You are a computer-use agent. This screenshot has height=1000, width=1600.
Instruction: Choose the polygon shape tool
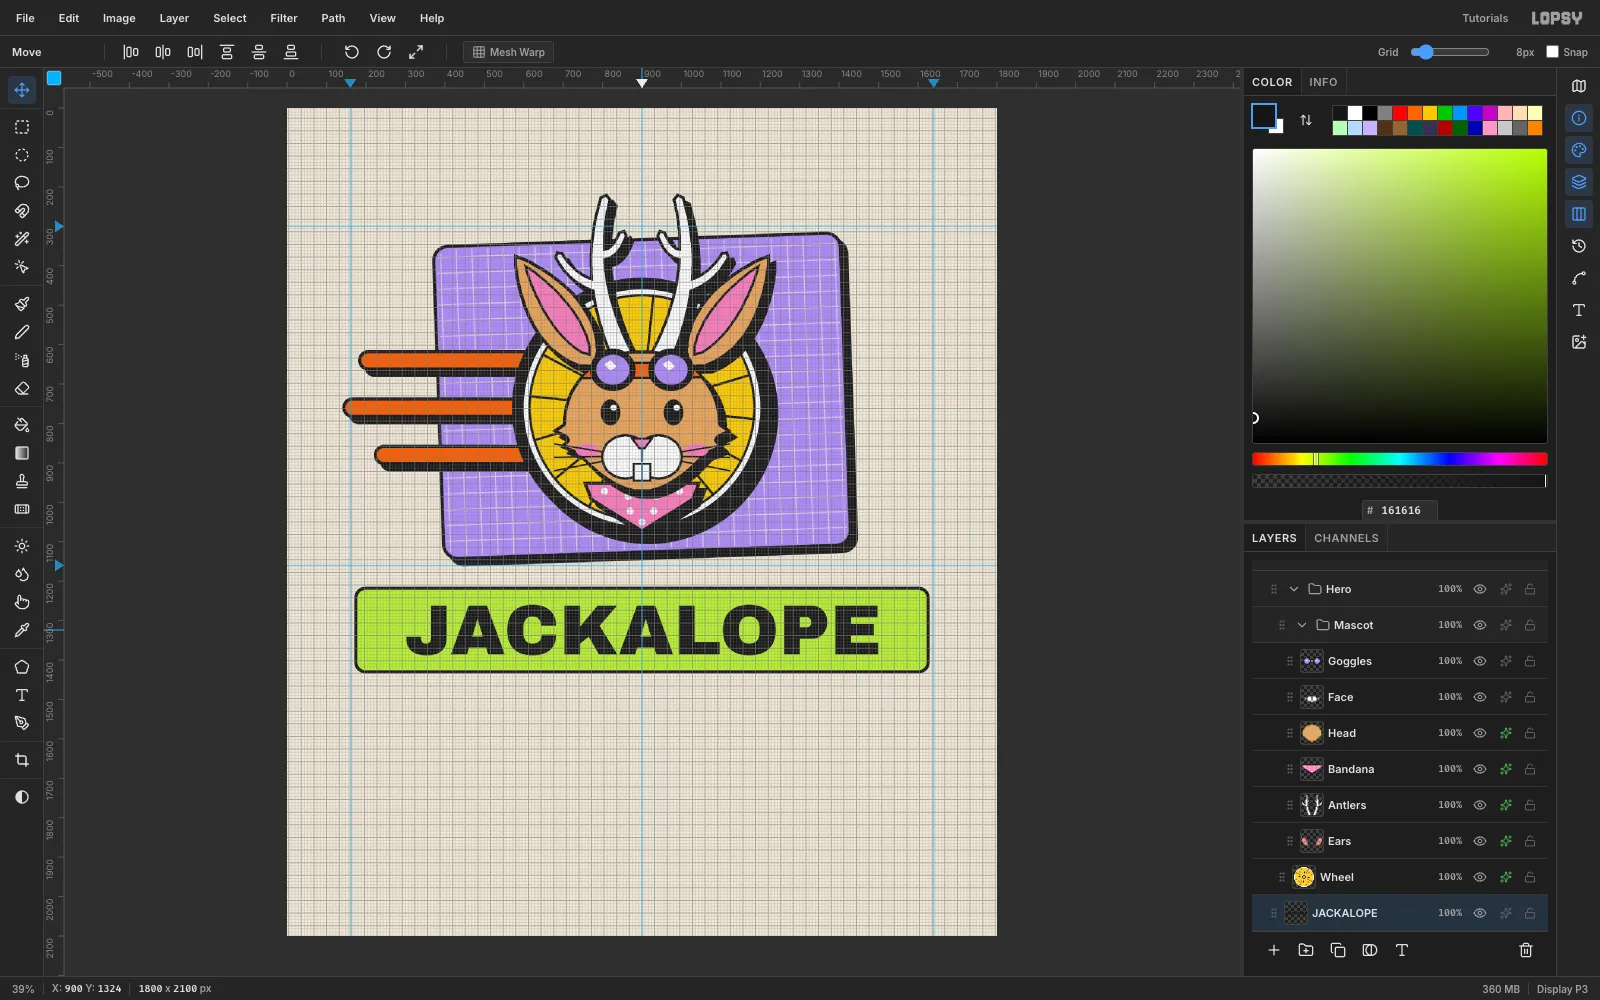click(x=22, y=667)
